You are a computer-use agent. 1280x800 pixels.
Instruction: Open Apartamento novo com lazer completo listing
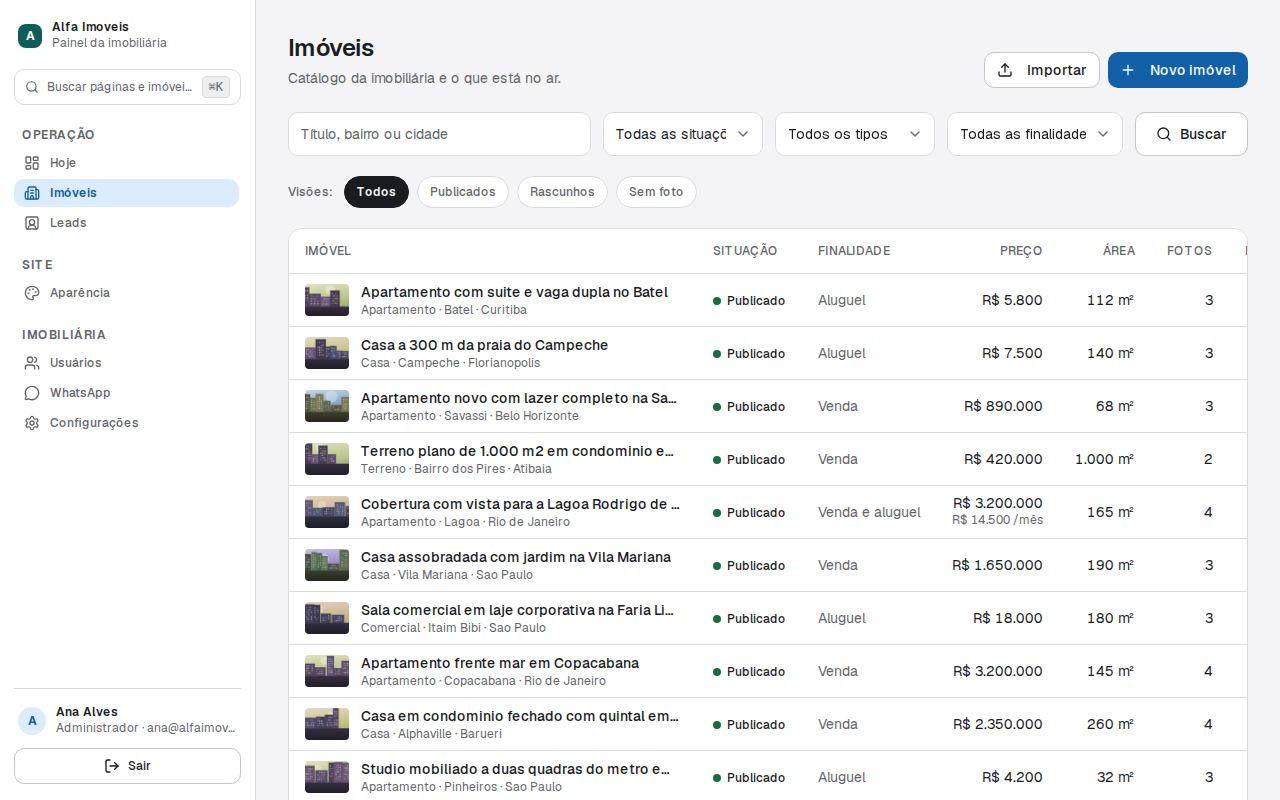pos(519,398)
